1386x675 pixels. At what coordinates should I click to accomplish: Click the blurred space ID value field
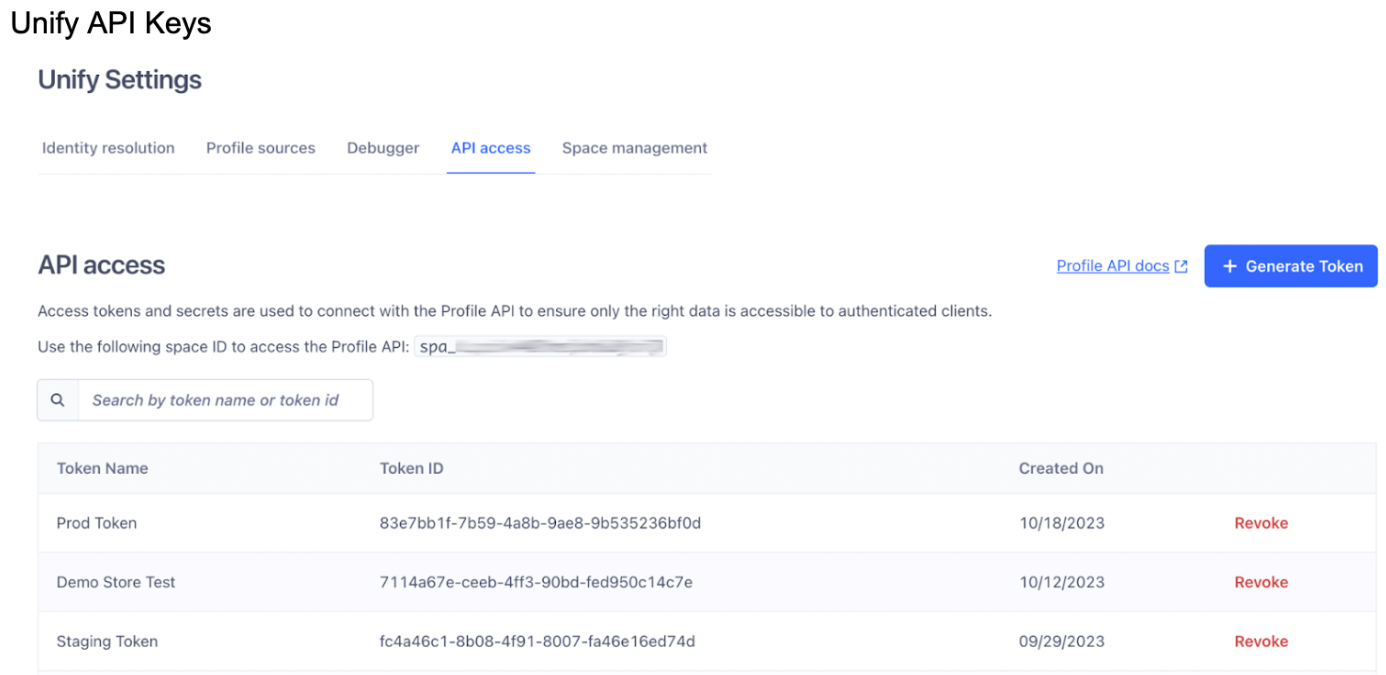(x=540, y=347)
